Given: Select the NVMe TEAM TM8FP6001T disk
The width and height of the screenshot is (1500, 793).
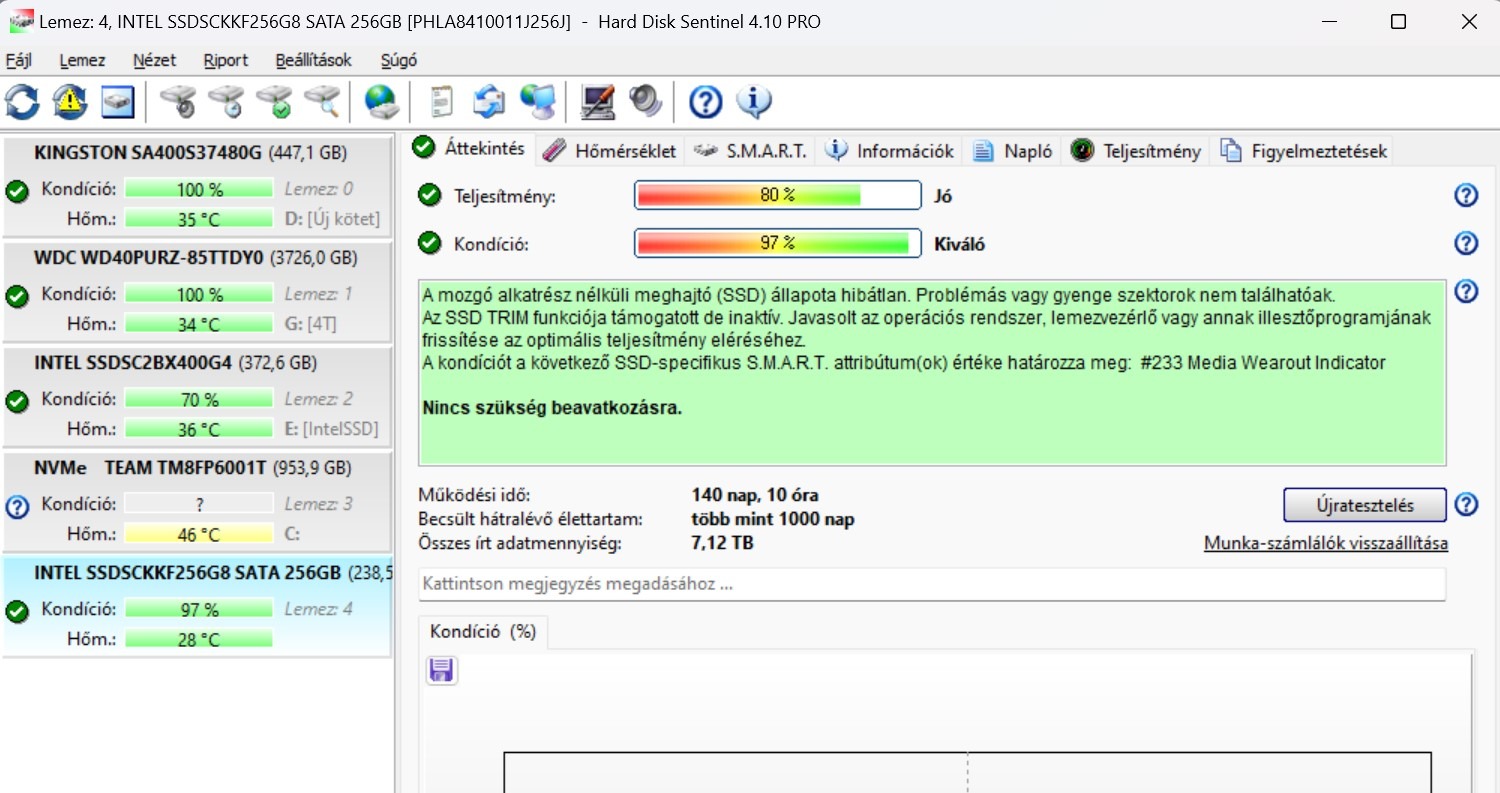Looking at the screenshot, I should click(196, 501).
